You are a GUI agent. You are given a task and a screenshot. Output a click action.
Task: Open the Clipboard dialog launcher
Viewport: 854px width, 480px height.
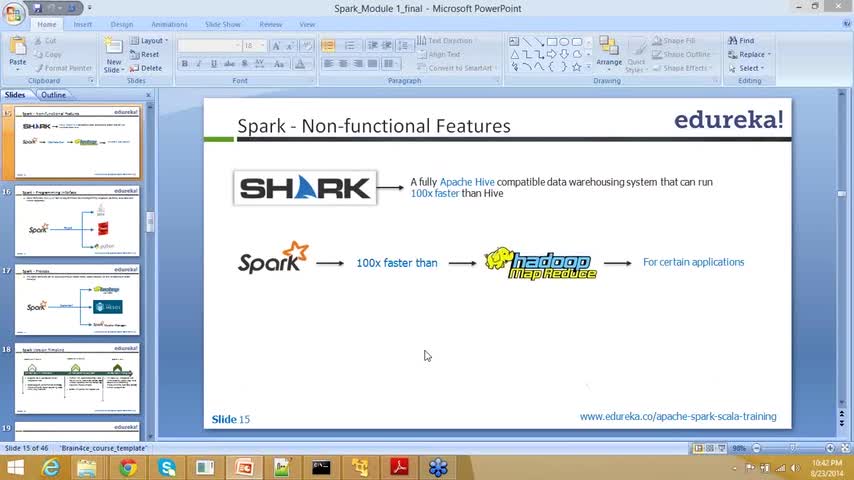[x=91, y=81]
